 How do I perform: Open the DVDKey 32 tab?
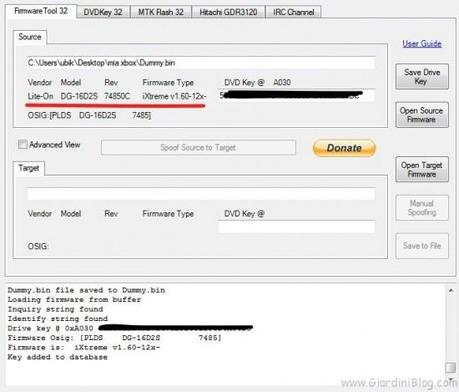(x=103, y=12)
